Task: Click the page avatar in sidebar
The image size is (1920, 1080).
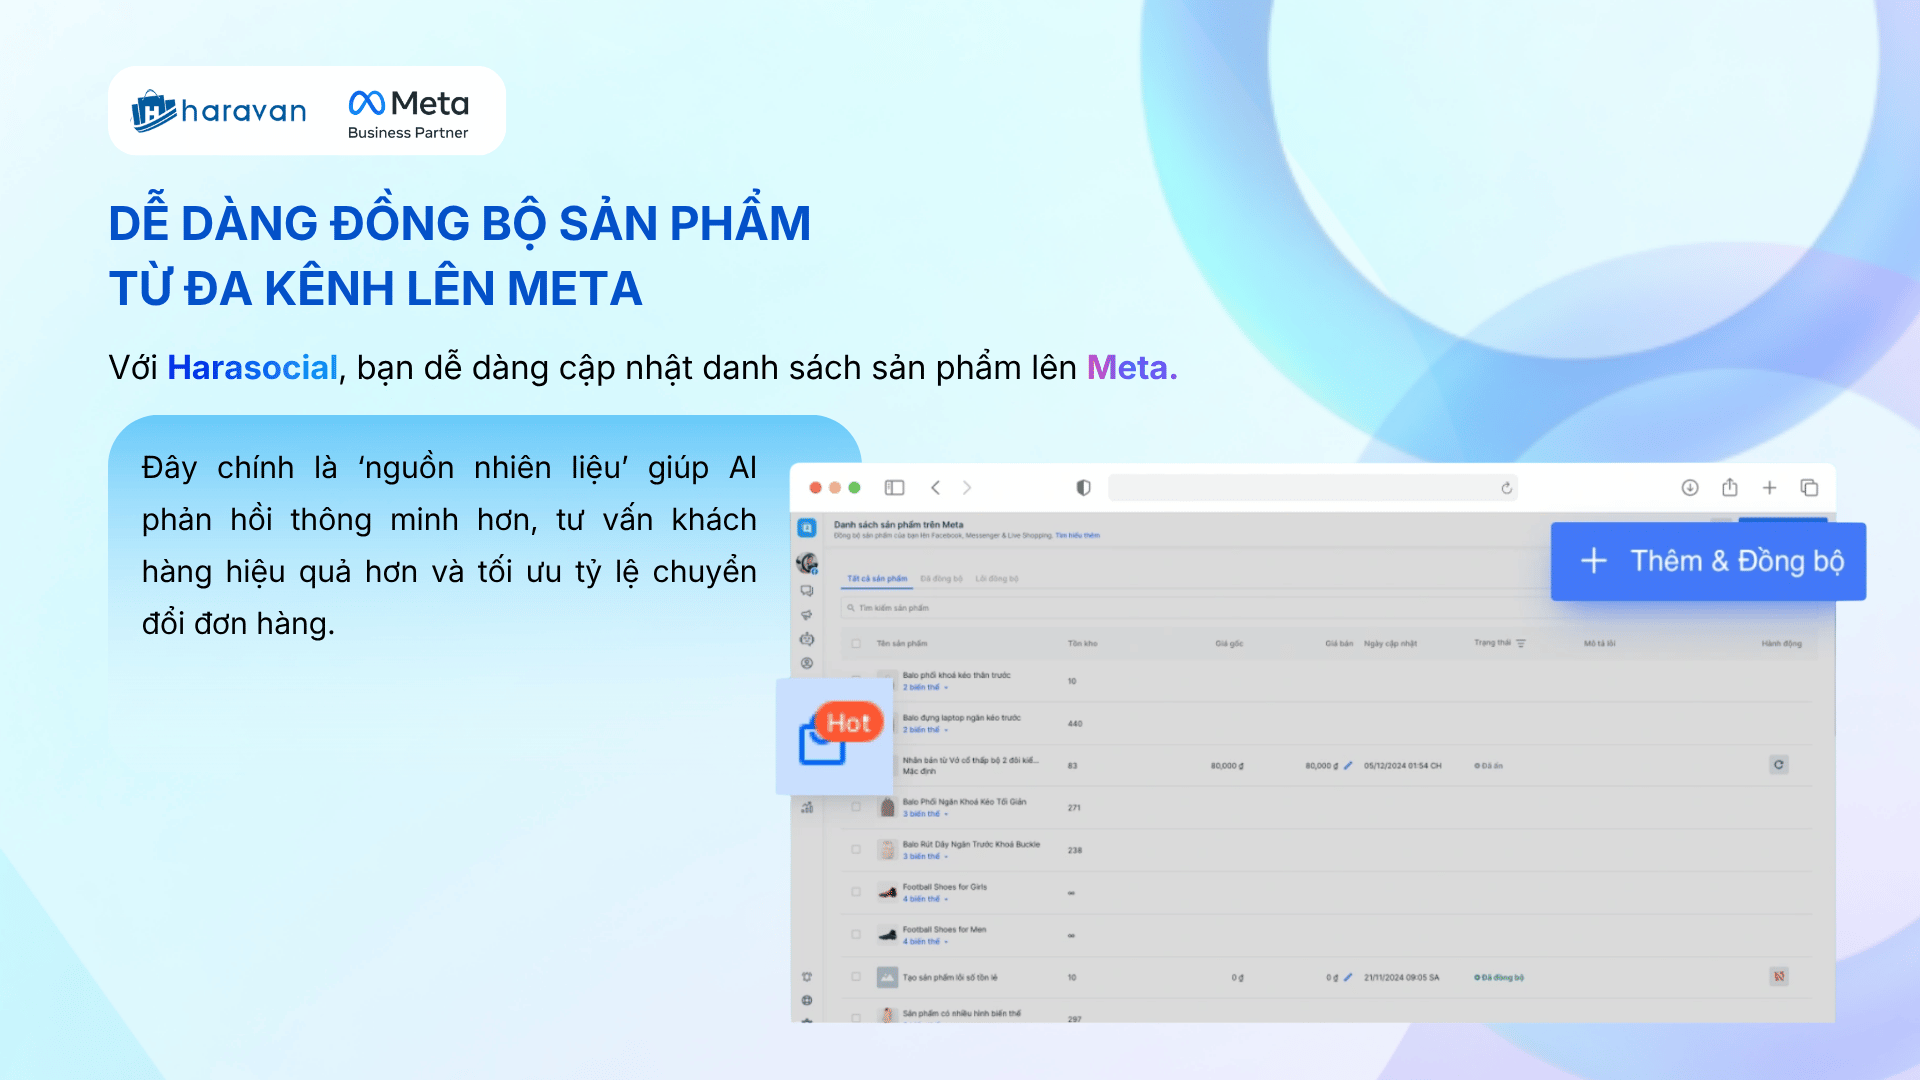Action: pyautogui.click(x=807, y=563)
